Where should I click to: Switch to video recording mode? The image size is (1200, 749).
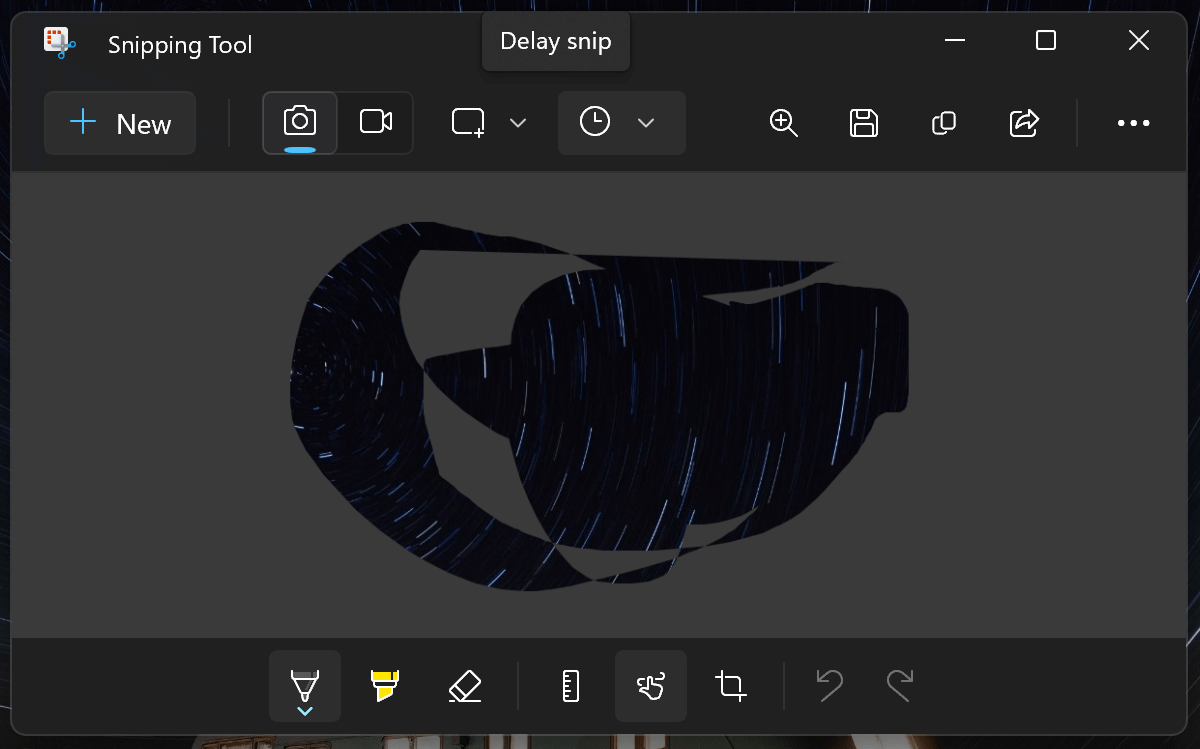pos(375,121)
